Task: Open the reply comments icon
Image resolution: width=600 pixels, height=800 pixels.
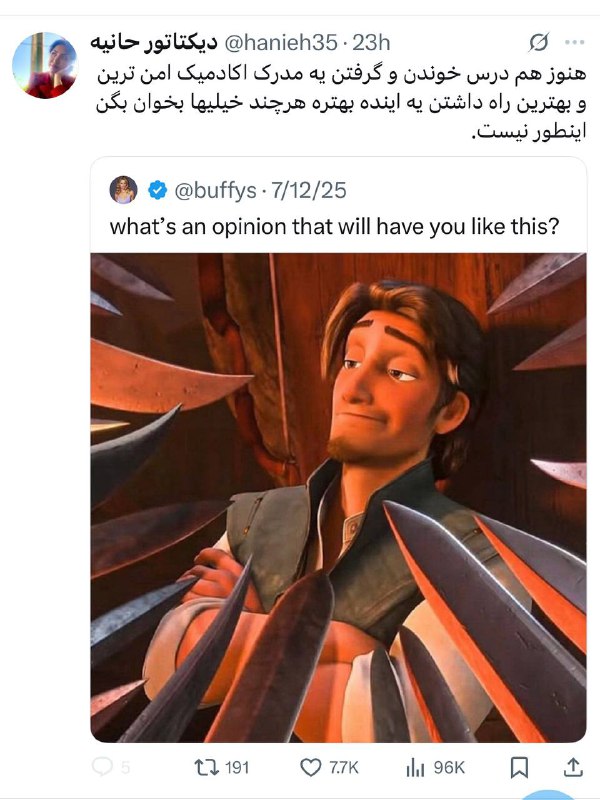Action: click(x=103, y=767)
